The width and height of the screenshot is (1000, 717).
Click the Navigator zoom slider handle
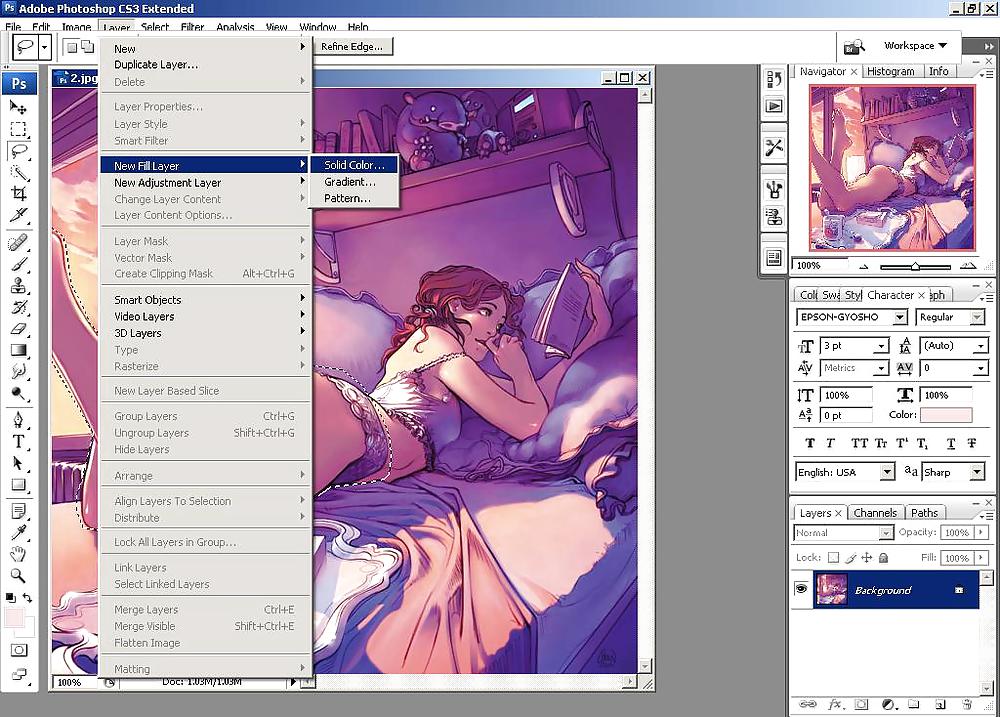[x=915, y=266]
